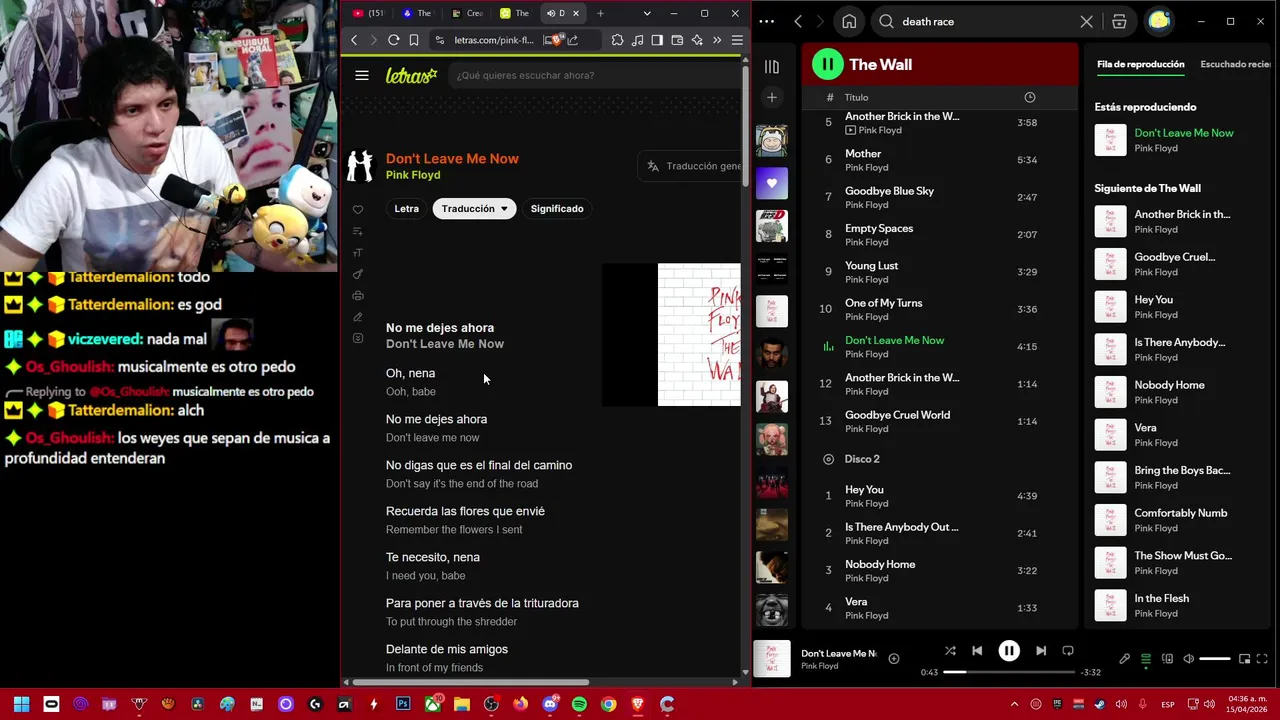
Task: Play Young Lust track row
Action: coord(941,272)
